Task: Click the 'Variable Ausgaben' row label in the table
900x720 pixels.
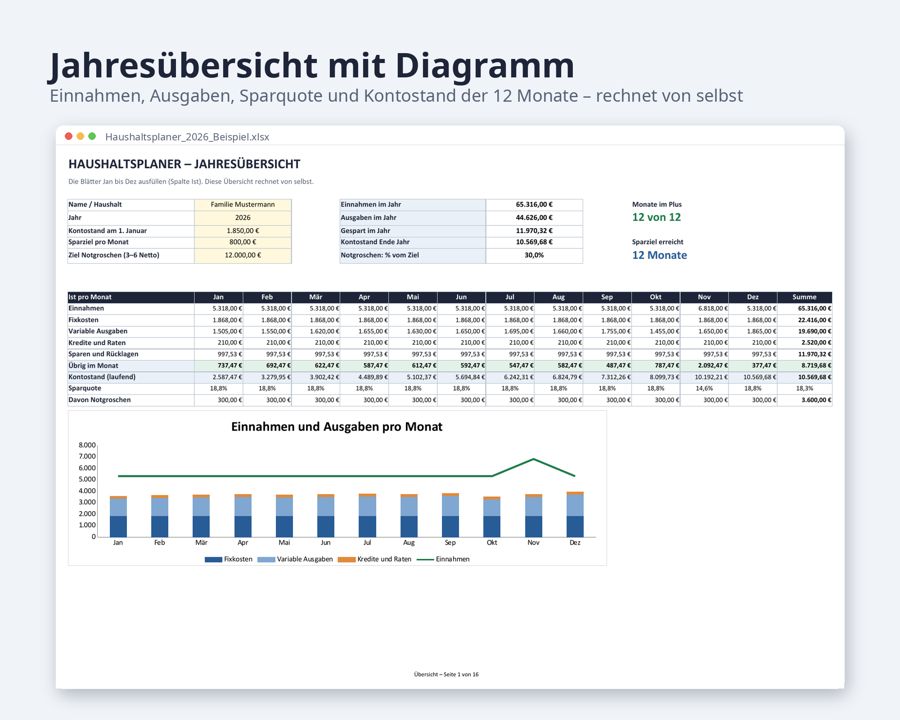Action: pyautogui.click(x=98, y=331)
